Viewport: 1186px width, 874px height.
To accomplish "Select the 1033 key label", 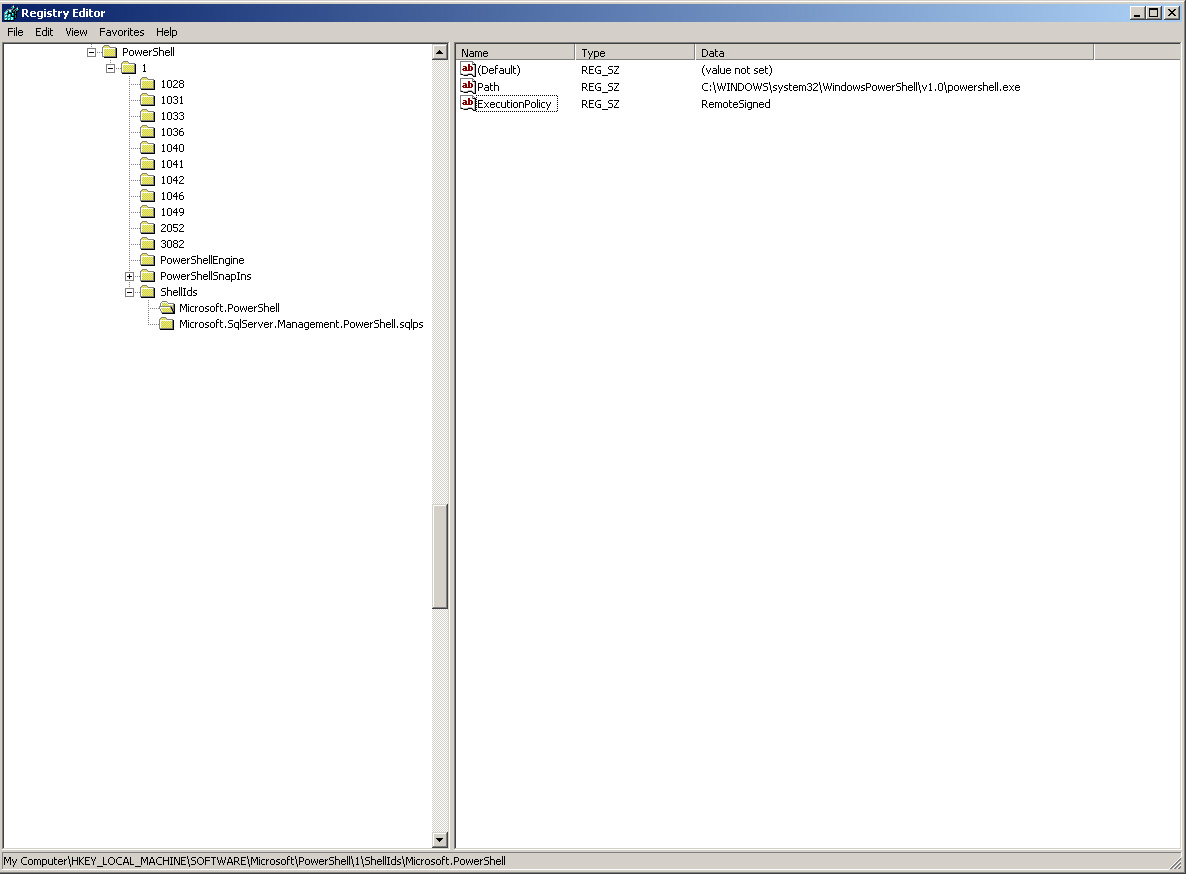I will tap(172, 116).
